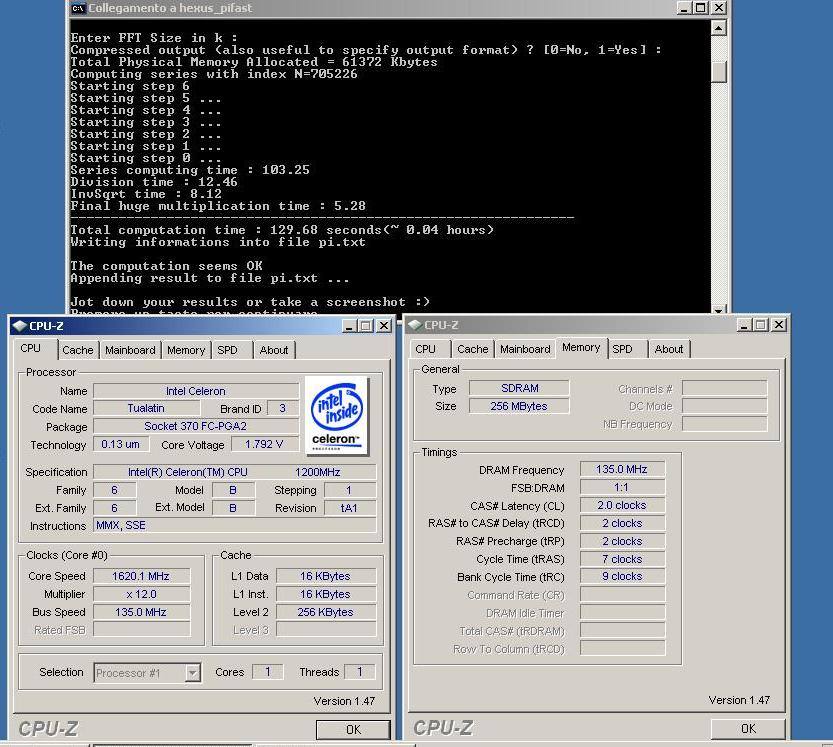Screen dimensions: 833x747
Task: Click the Bank Cycle Time 9 clocks value
Action: (622, 576)
